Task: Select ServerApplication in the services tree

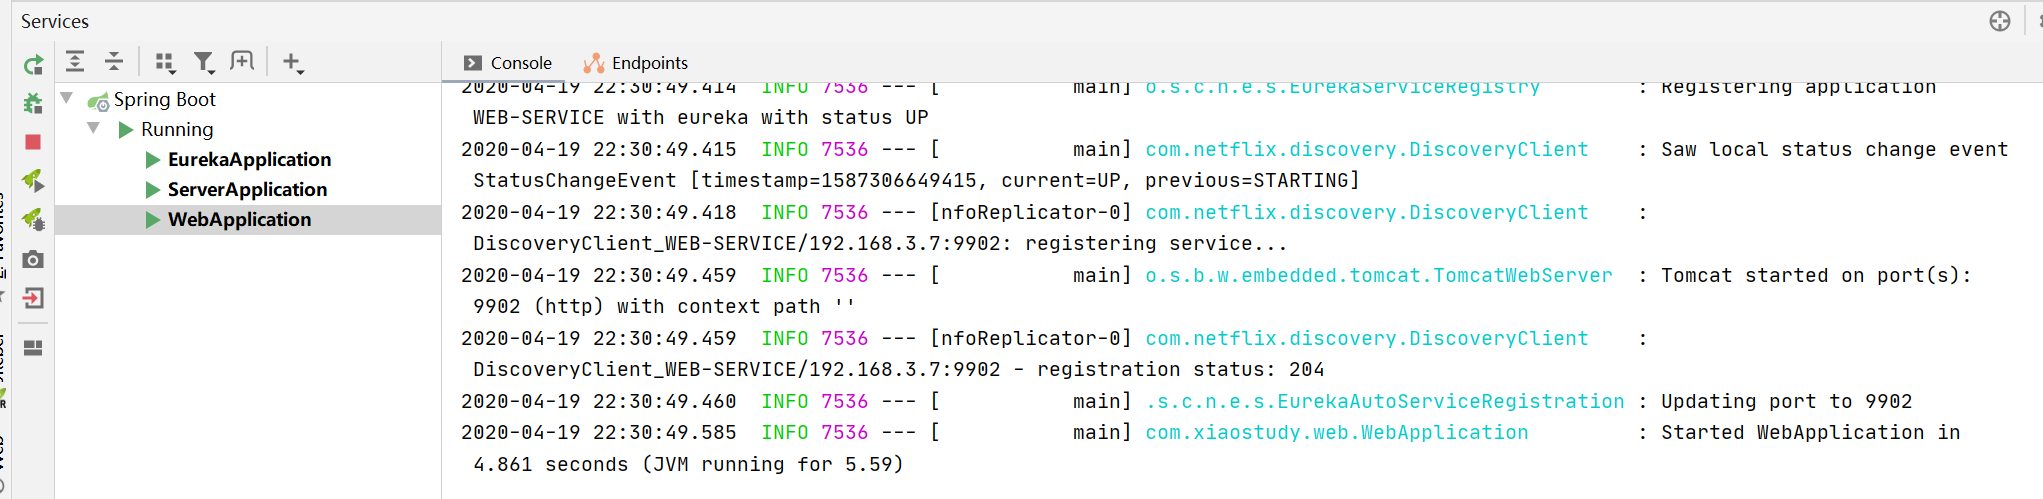Action: coord(247,189)
